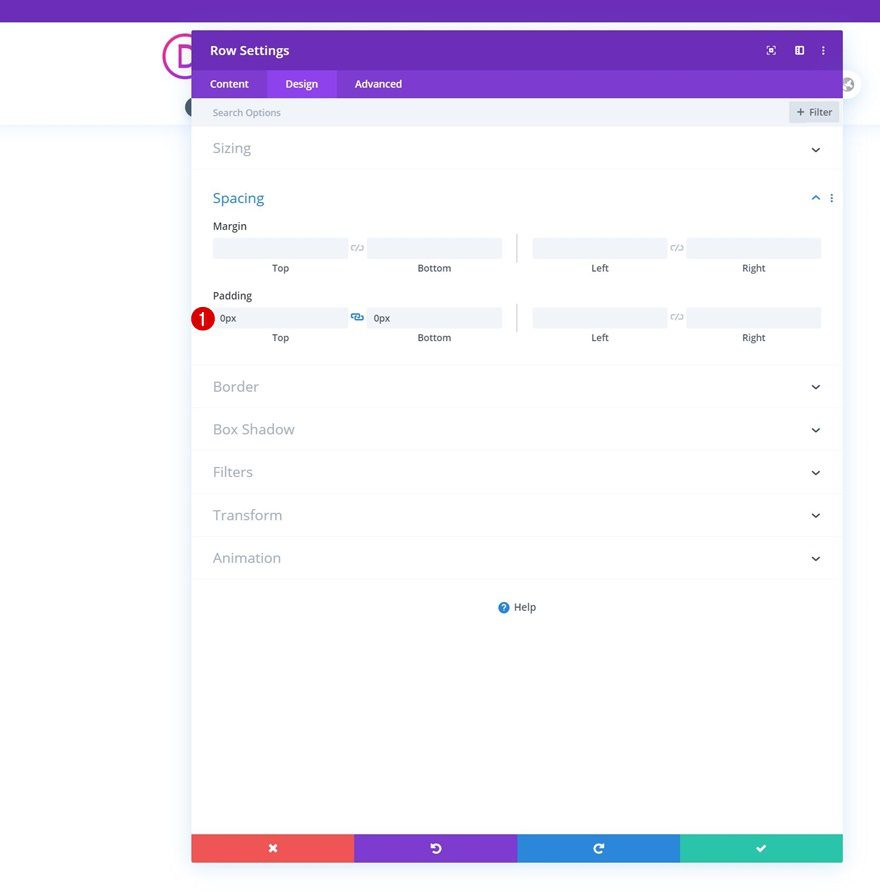This screenshot has height=893, width=880.
Task: Click the red numbered marker beside Padding Top
Action: 203,318
